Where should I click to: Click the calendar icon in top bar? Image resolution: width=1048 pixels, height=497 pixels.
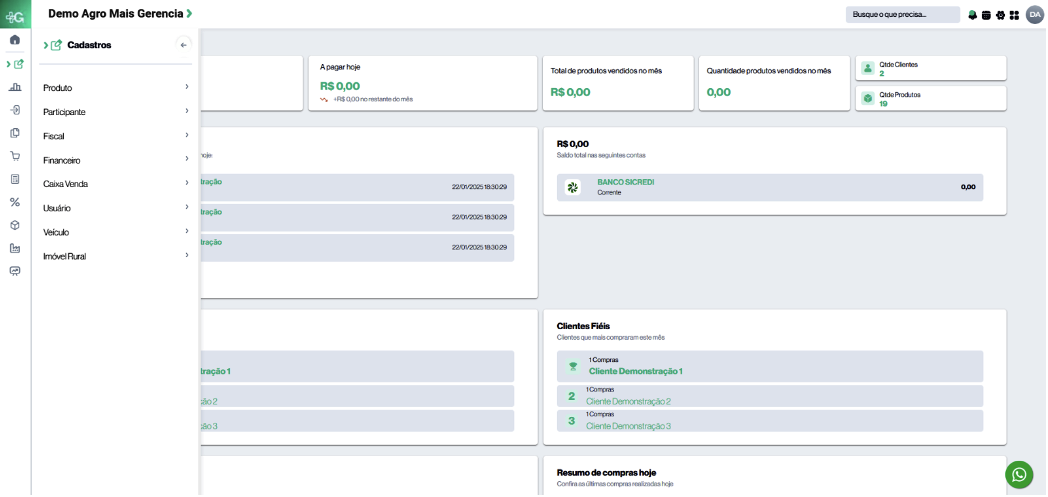click(x=986, y=15)
